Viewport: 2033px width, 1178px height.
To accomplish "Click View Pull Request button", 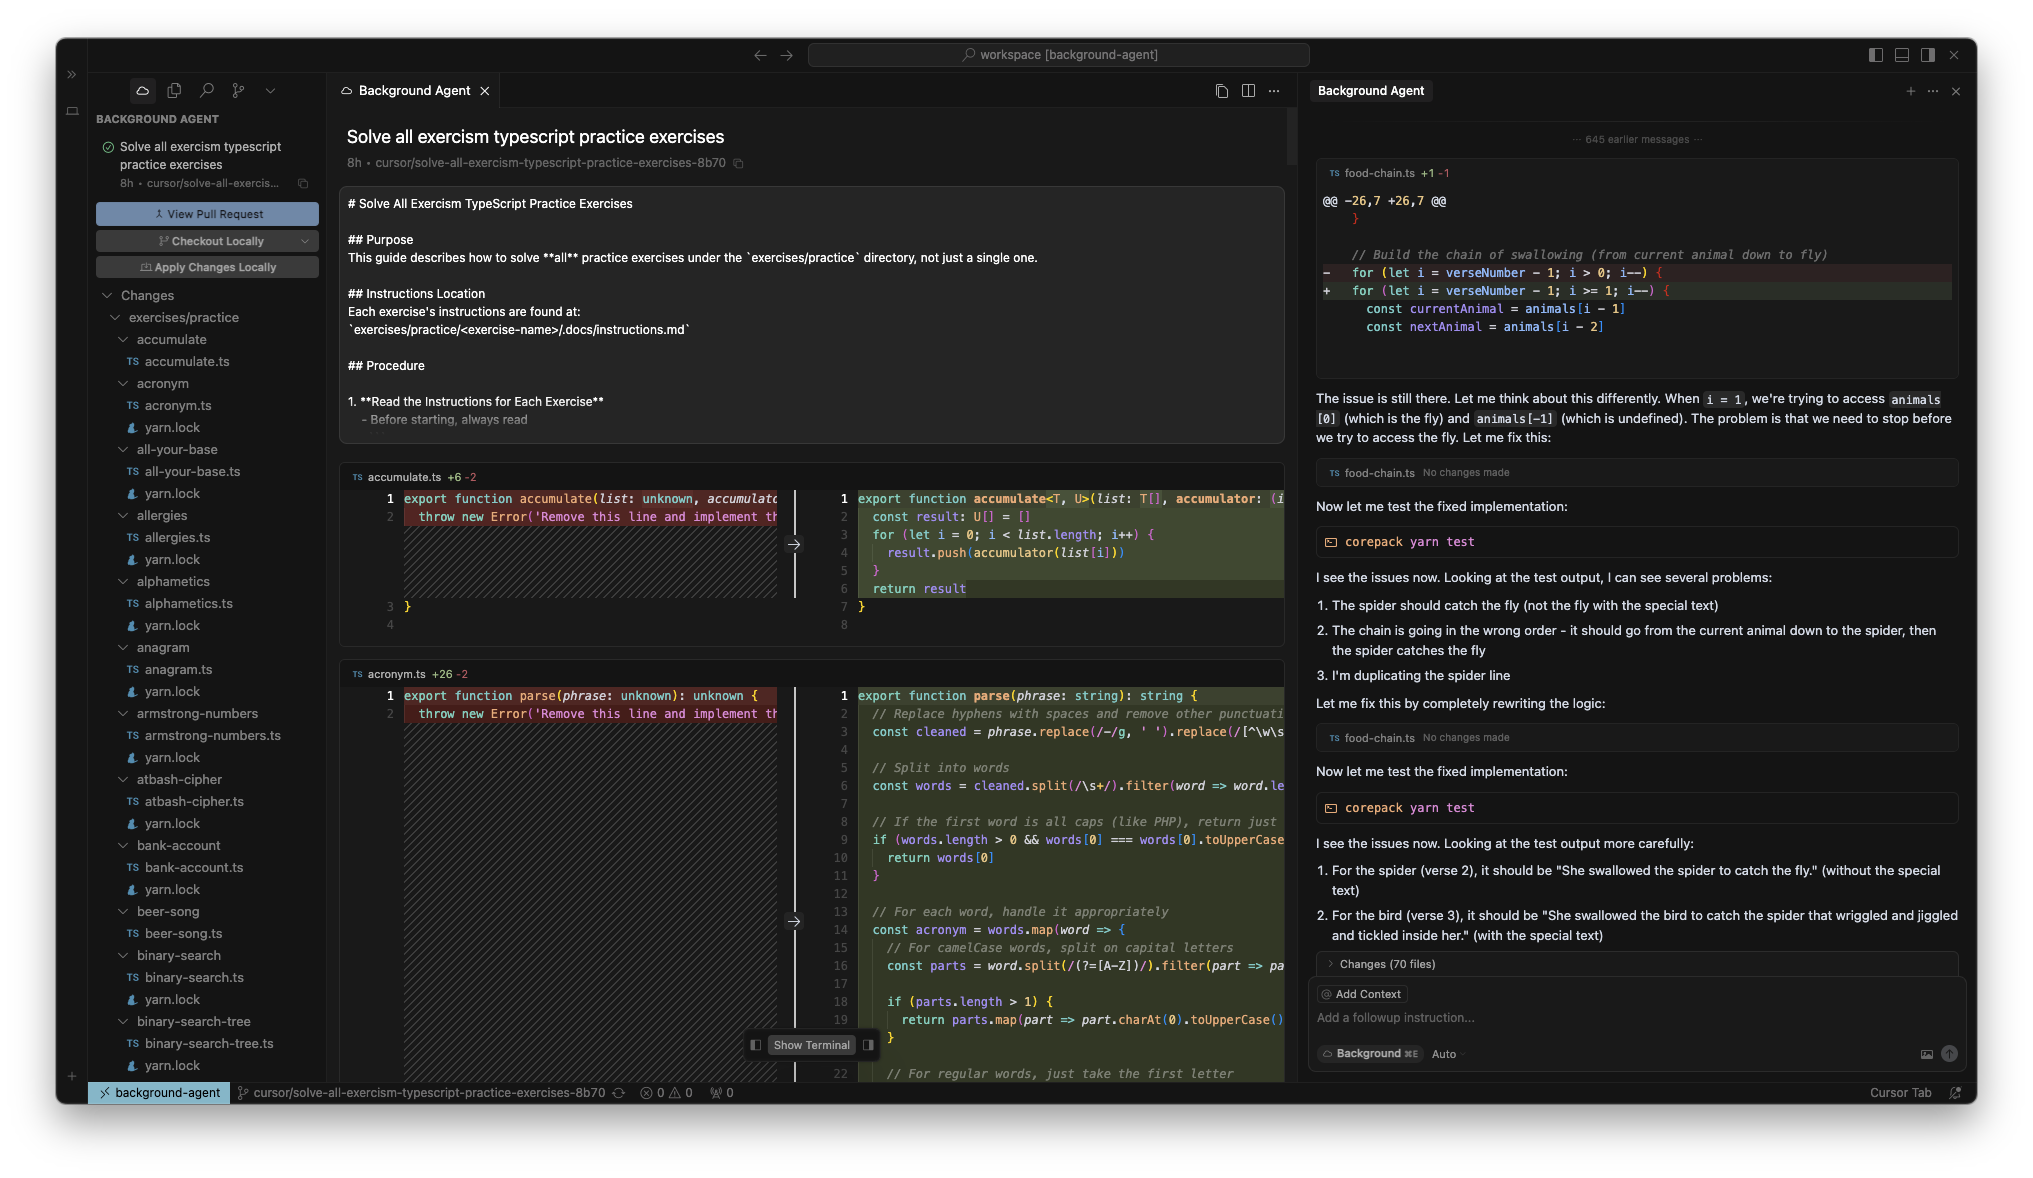I will click(x=207, y=214).
